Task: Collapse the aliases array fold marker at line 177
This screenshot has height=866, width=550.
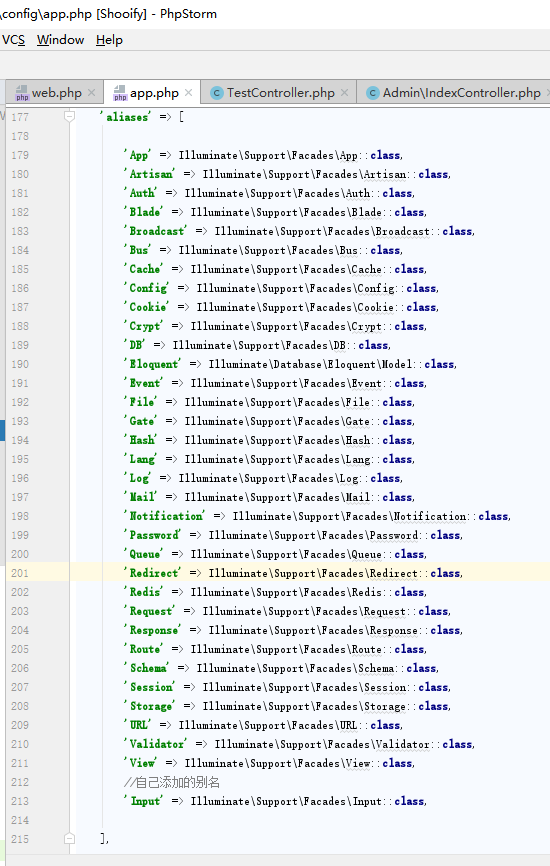Action: click(70, 117)
